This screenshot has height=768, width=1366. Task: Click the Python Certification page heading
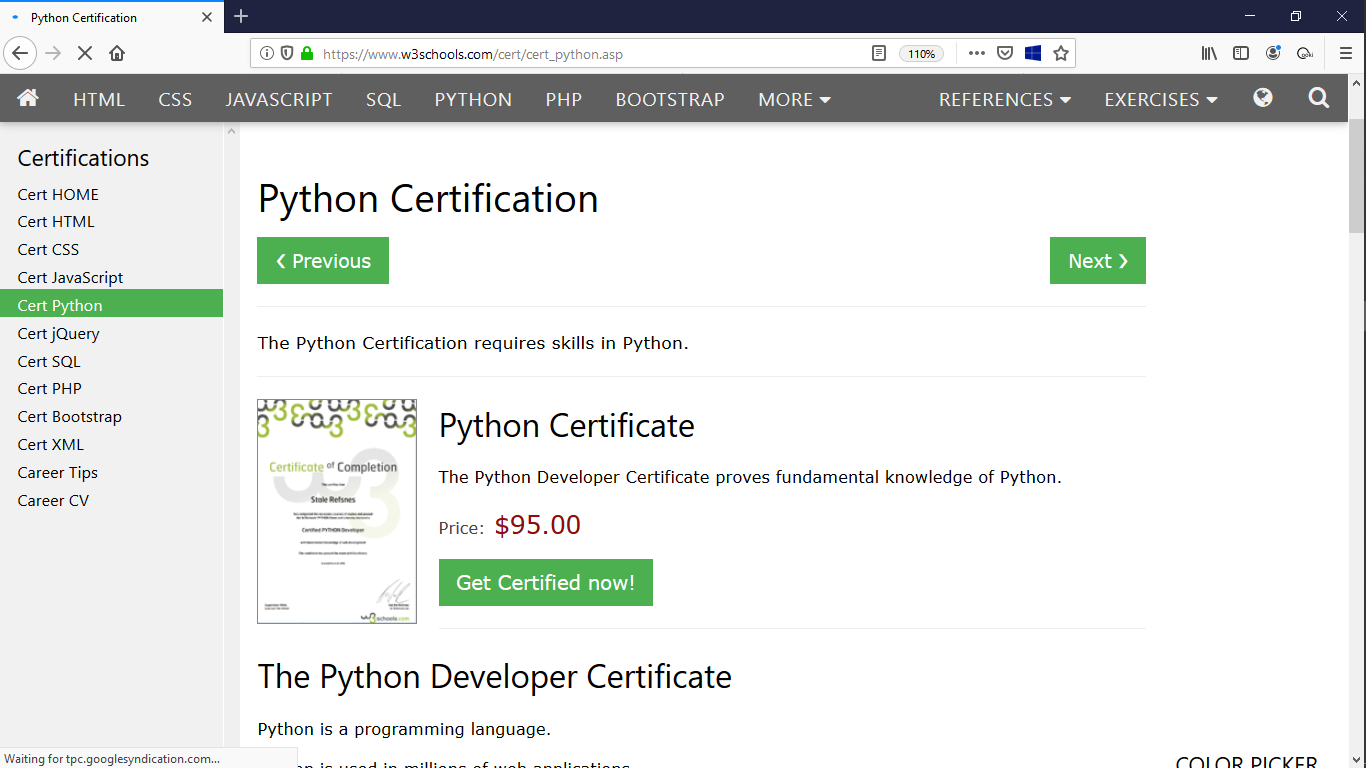428,199
